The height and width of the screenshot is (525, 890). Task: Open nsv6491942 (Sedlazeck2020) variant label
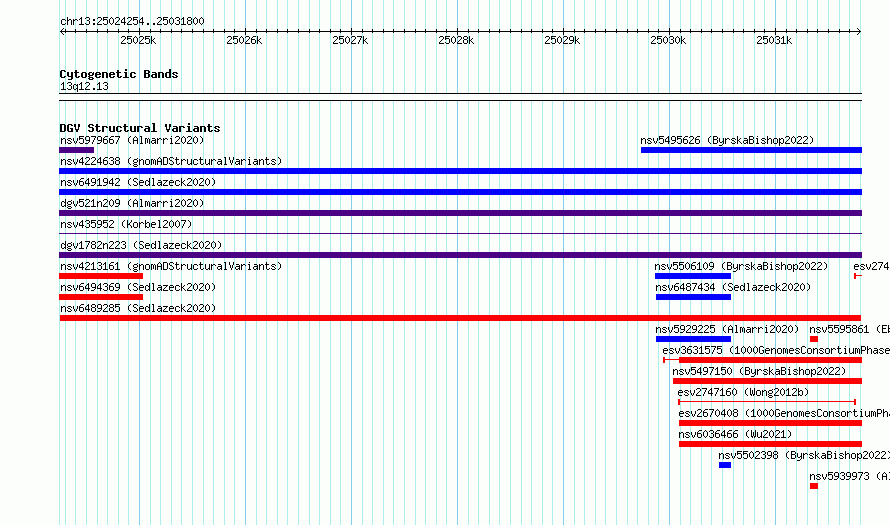[x=138, y=182]
